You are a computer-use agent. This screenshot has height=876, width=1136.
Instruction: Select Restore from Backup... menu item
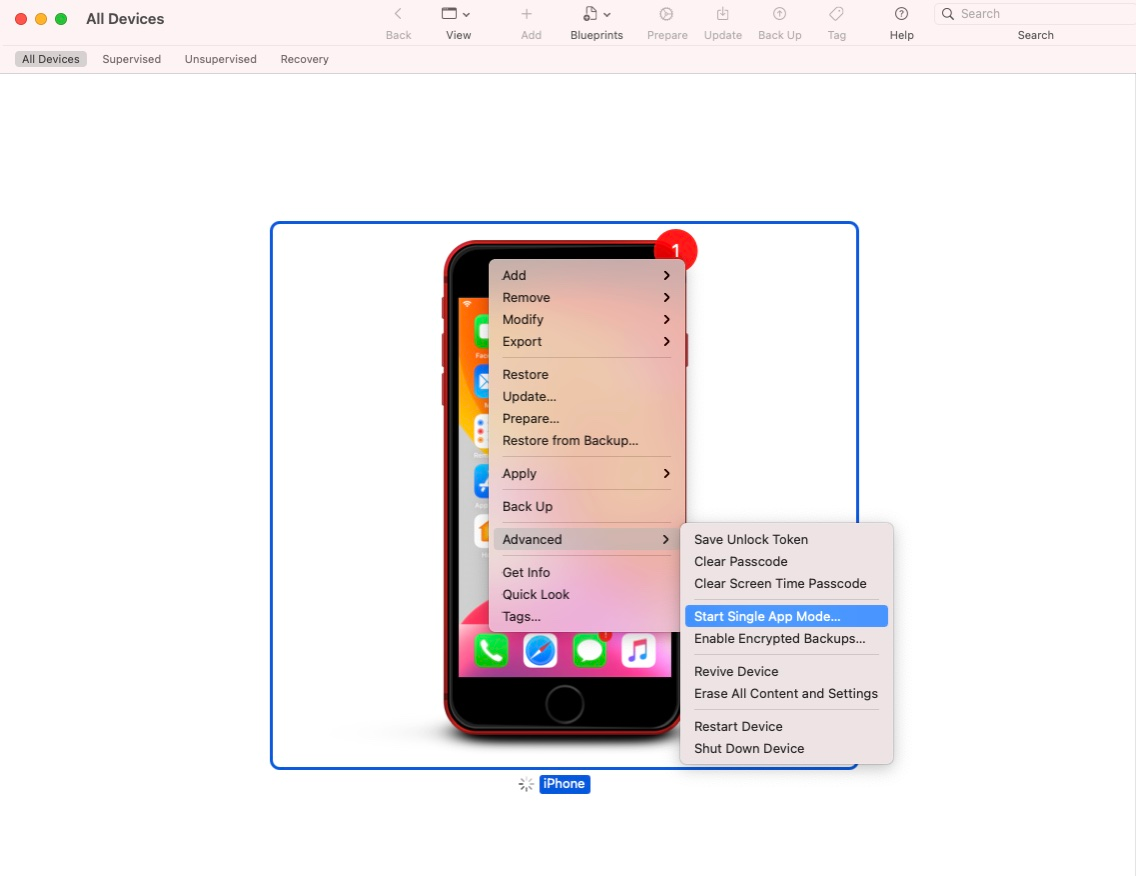point(587,441)
